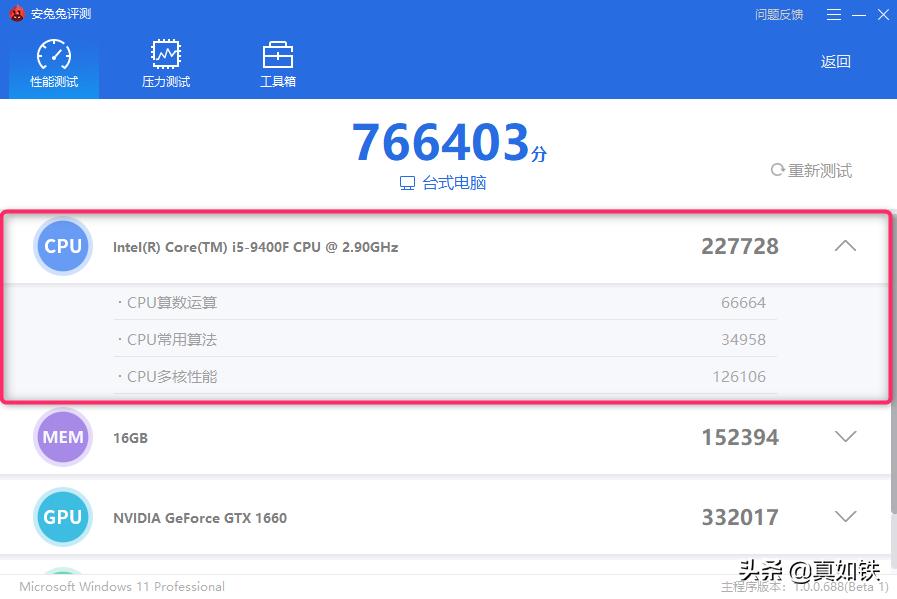
Task: Expand the GTX 1660 GPU details
Action: pyautogui.click(x=845, y=517)
